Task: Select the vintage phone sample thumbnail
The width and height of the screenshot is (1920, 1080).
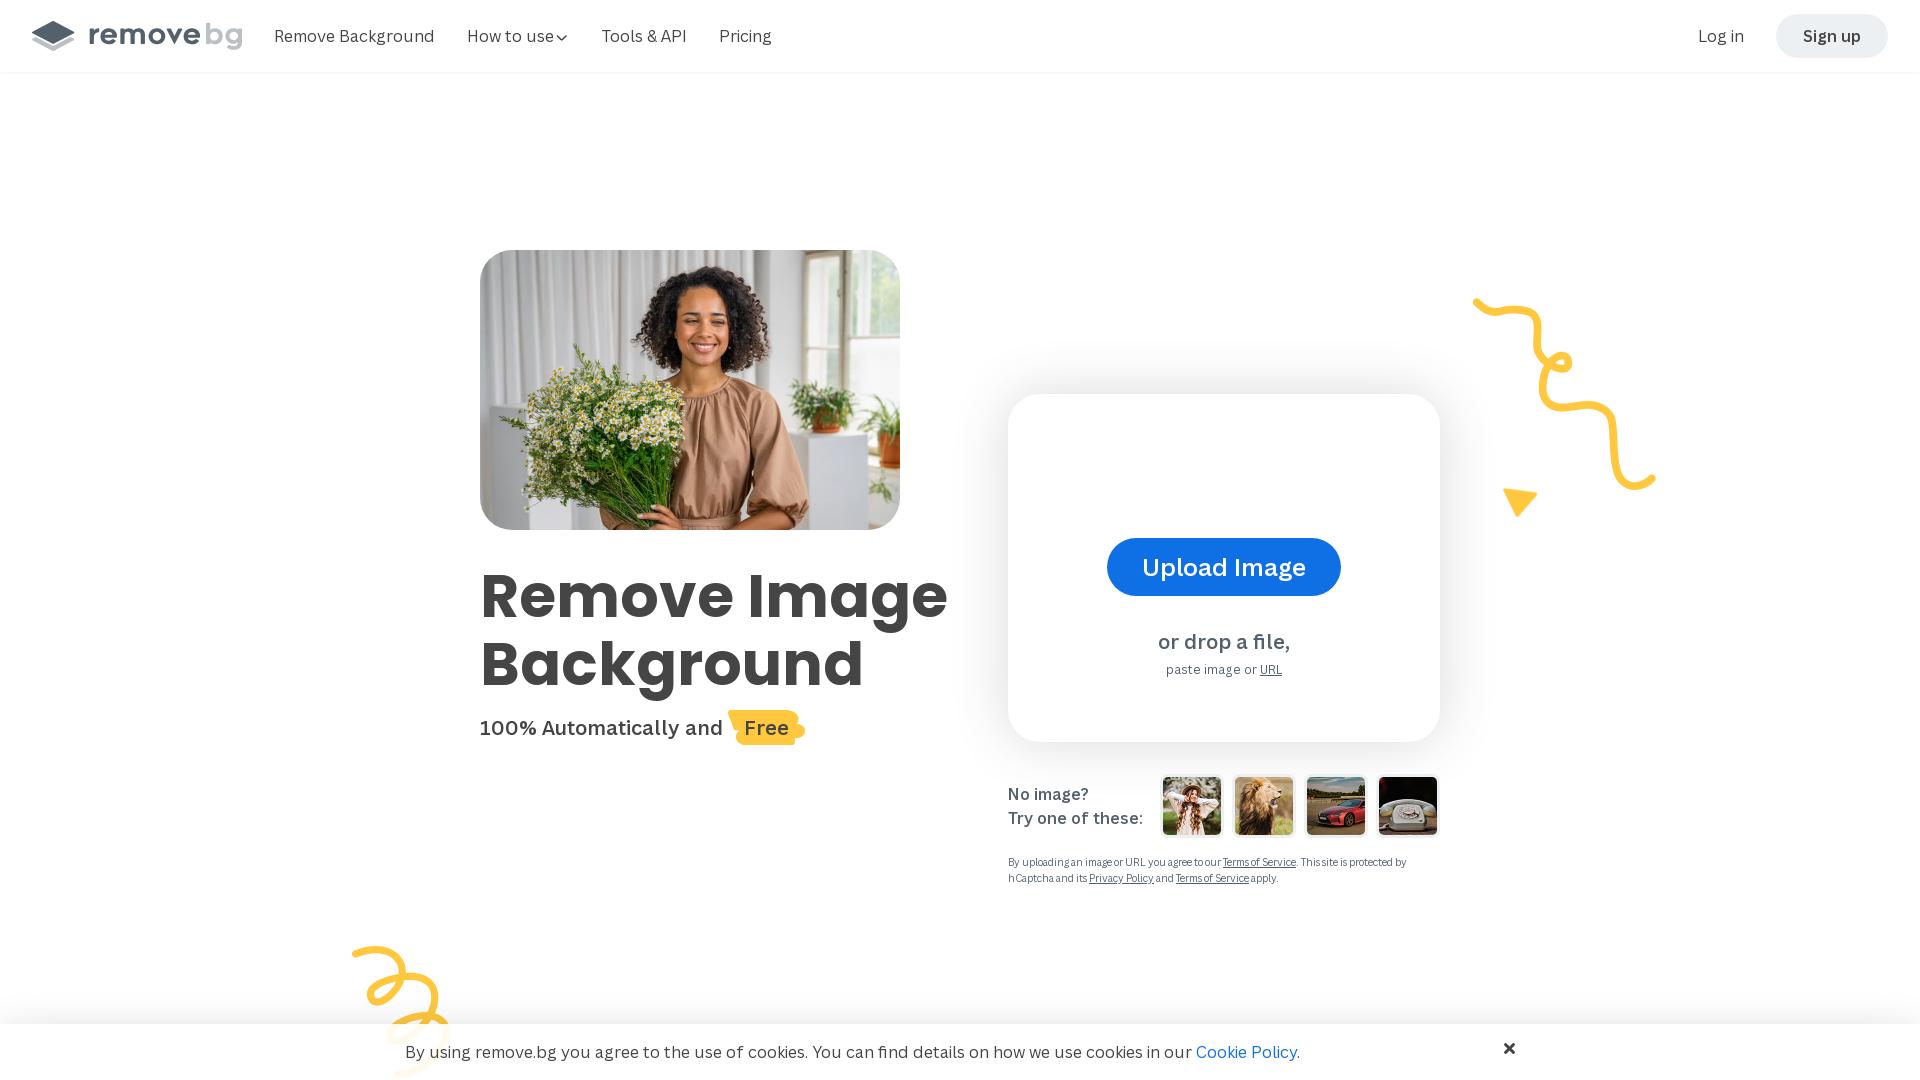Action: (x=1407, y=806)
